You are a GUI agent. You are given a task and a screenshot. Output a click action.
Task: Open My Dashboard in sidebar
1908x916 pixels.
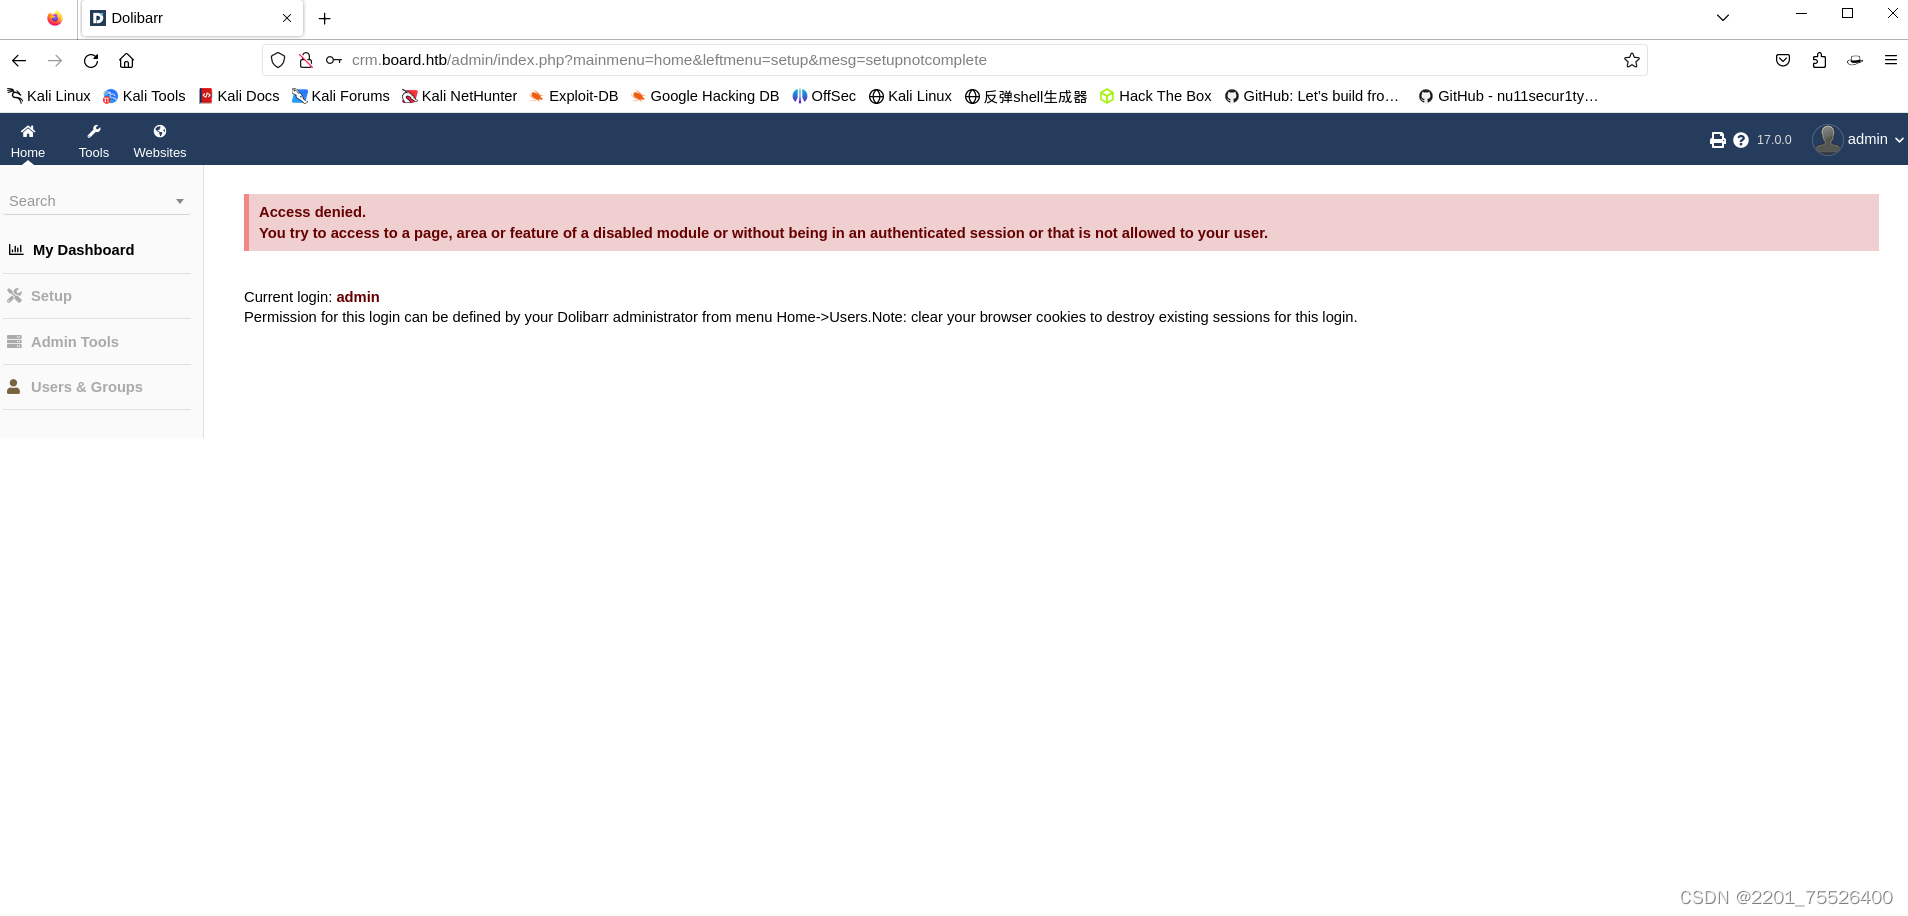[83, 250]
